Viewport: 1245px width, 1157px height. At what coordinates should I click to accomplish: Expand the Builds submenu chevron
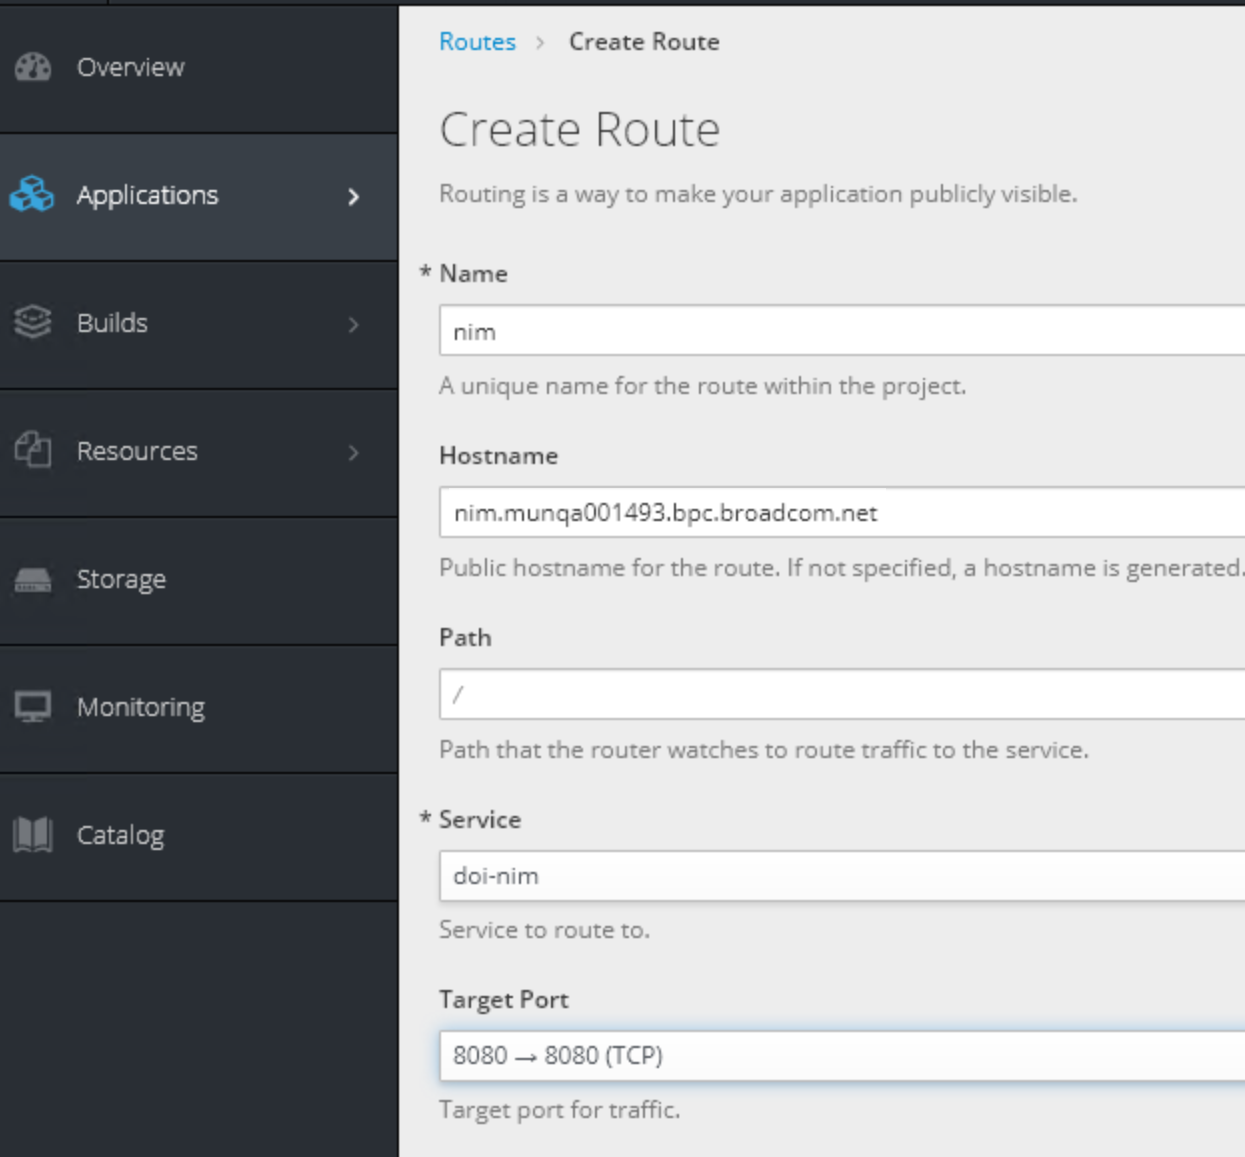pyautogui.click(x=353, y=325)
